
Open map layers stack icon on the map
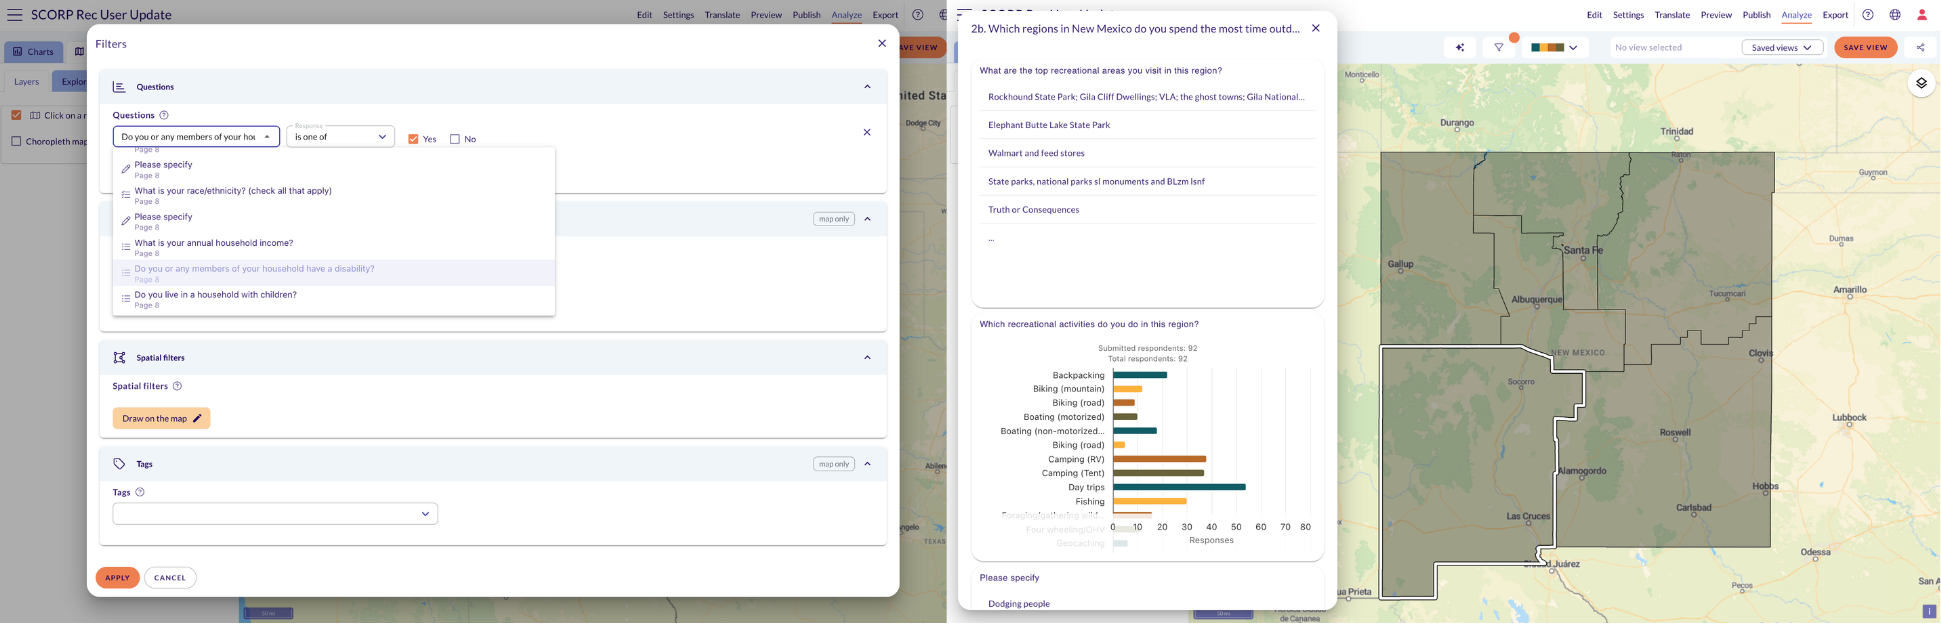coord(1921,83)
